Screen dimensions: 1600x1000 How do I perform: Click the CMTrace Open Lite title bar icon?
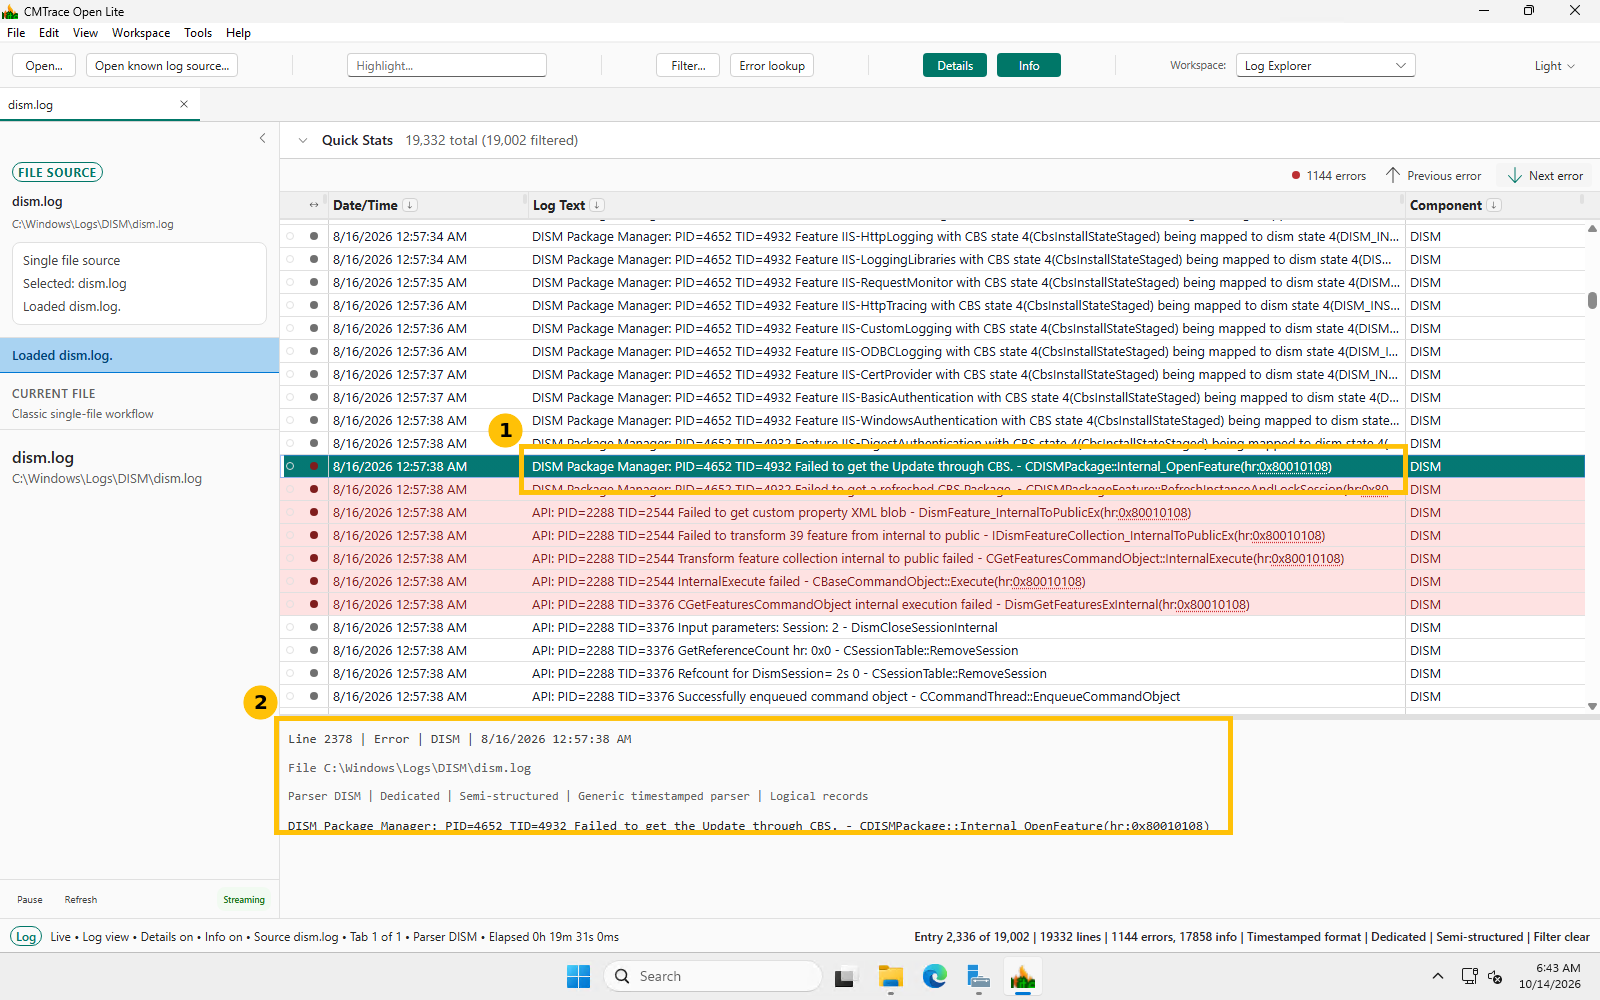[10, 11]
